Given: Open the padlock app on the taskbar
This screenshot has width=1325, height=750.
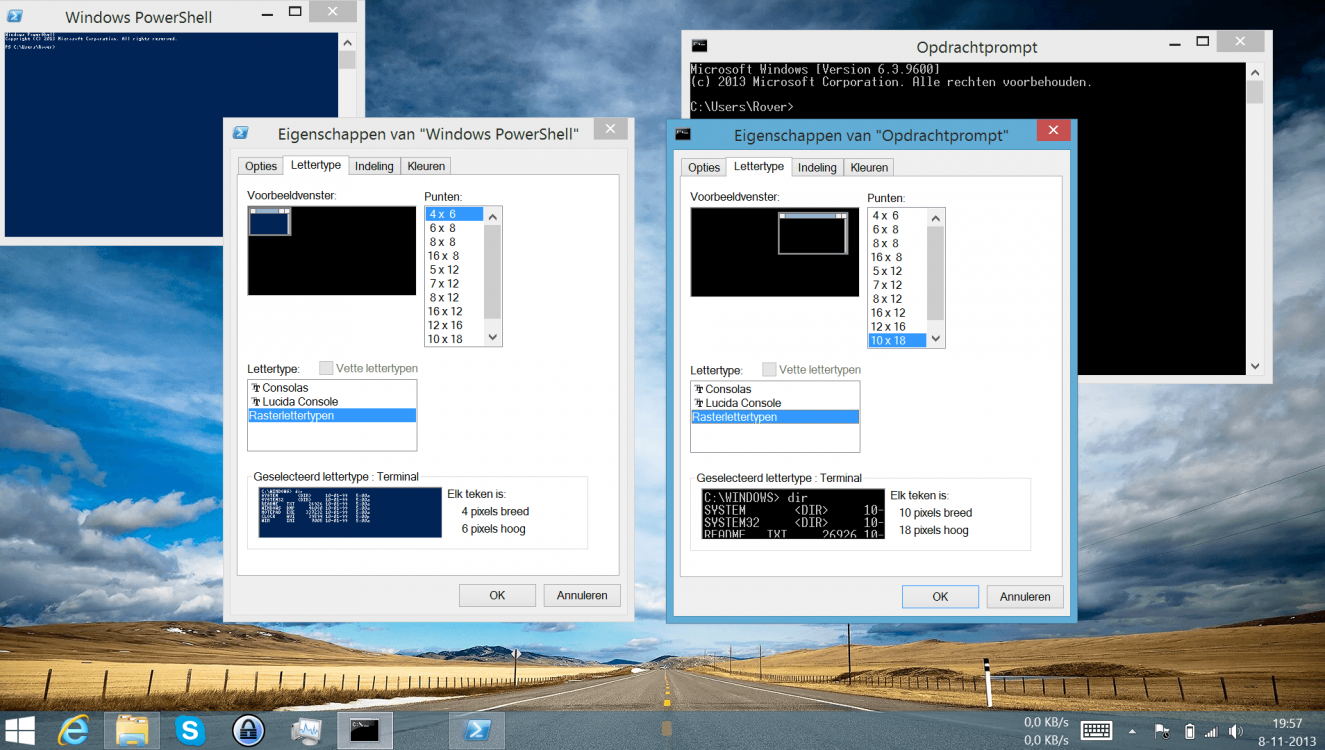Looking at the screenshot, I should pyautogui.click(x=248, y=731).
